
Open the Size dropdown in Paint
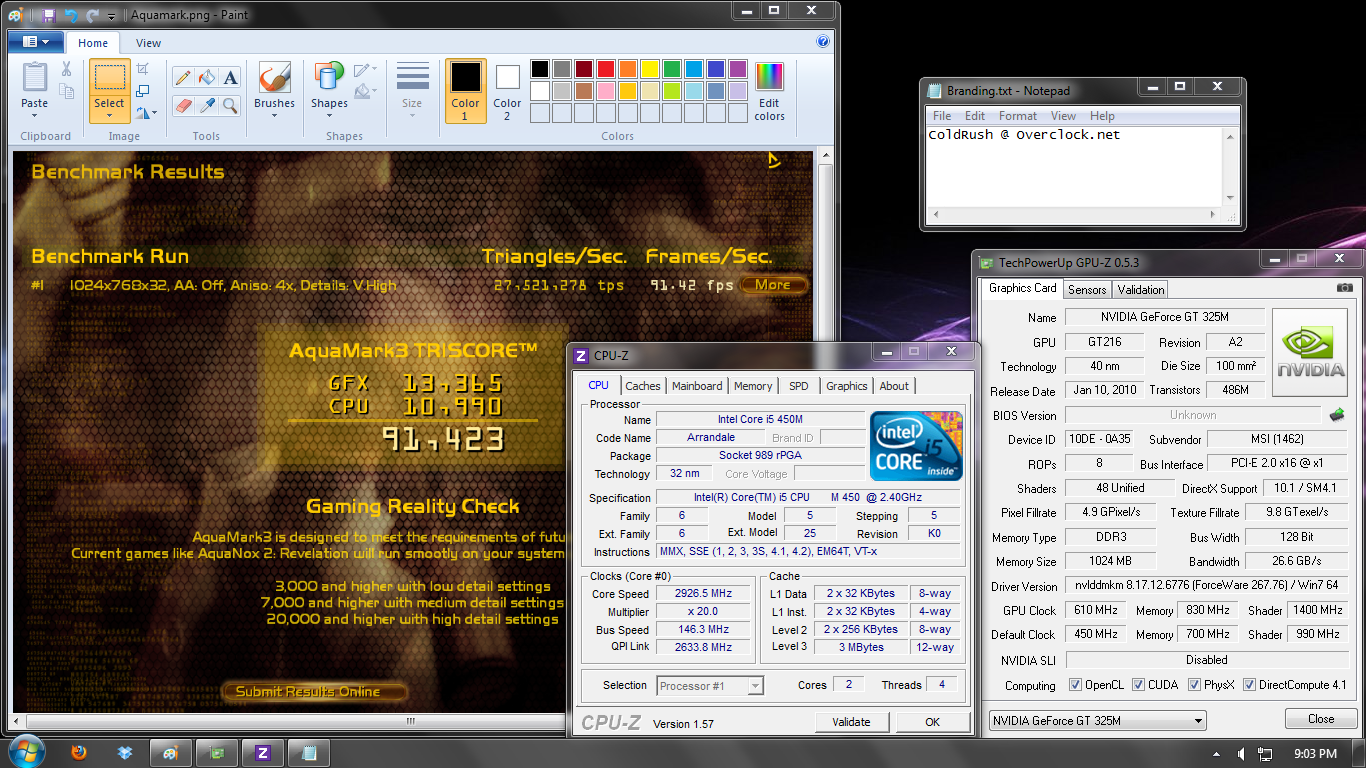point(412,114)
